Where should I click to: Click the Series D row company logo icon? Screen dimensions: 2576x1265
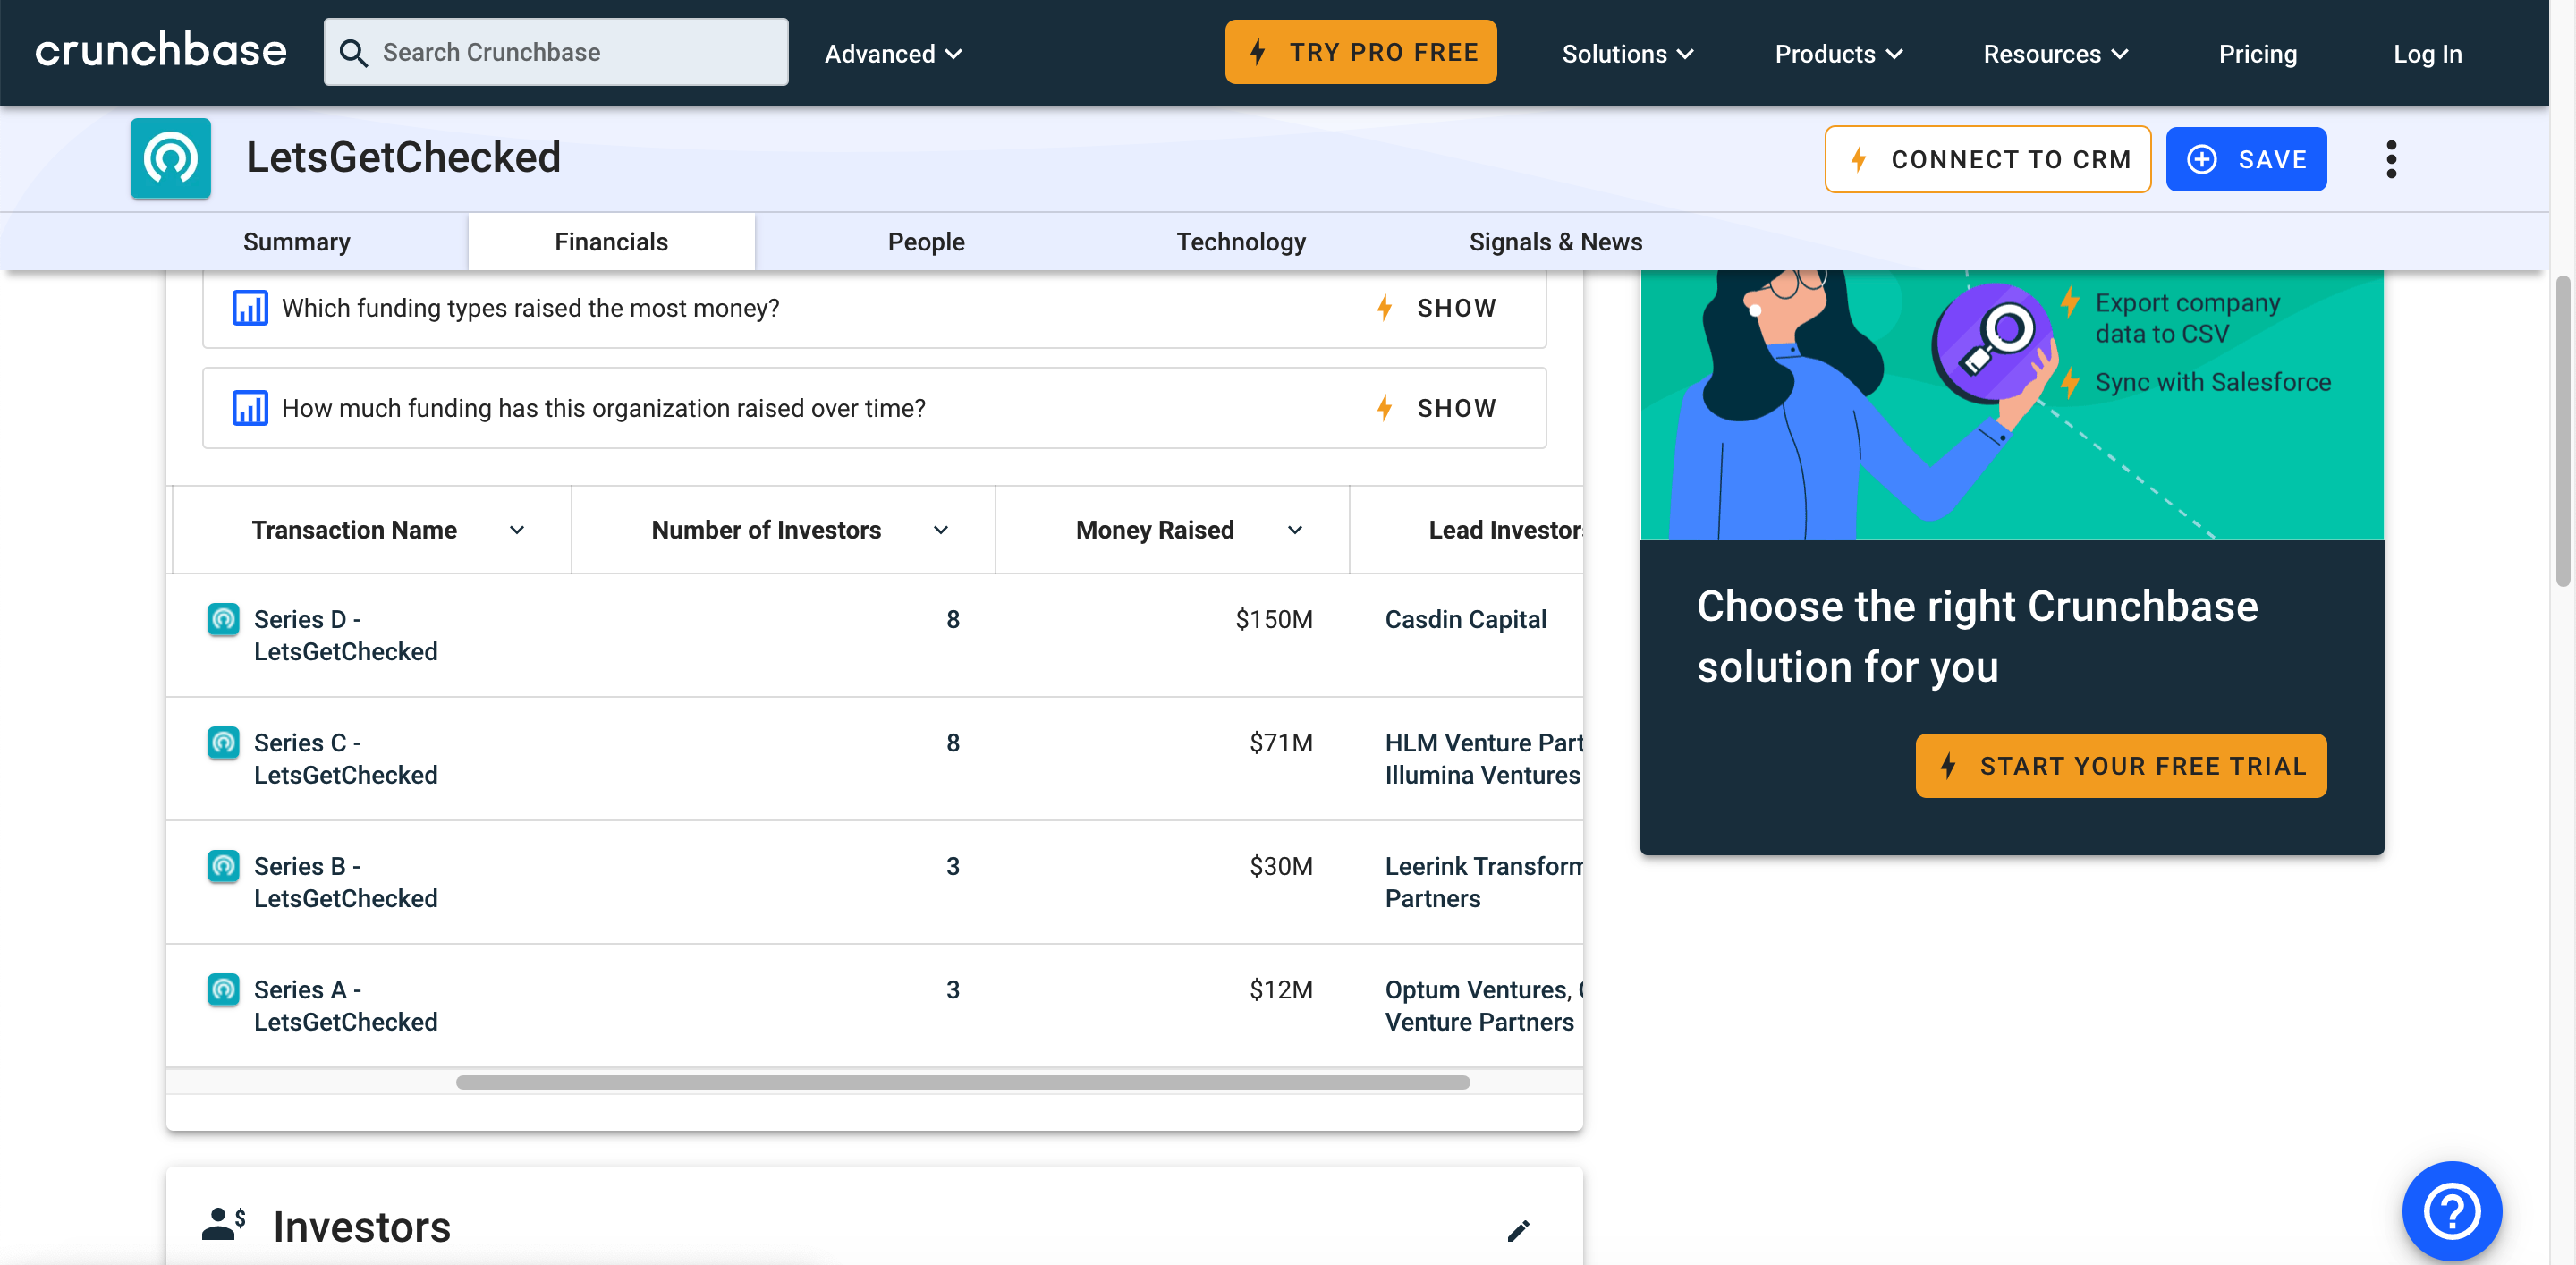(x=223, y=619)
